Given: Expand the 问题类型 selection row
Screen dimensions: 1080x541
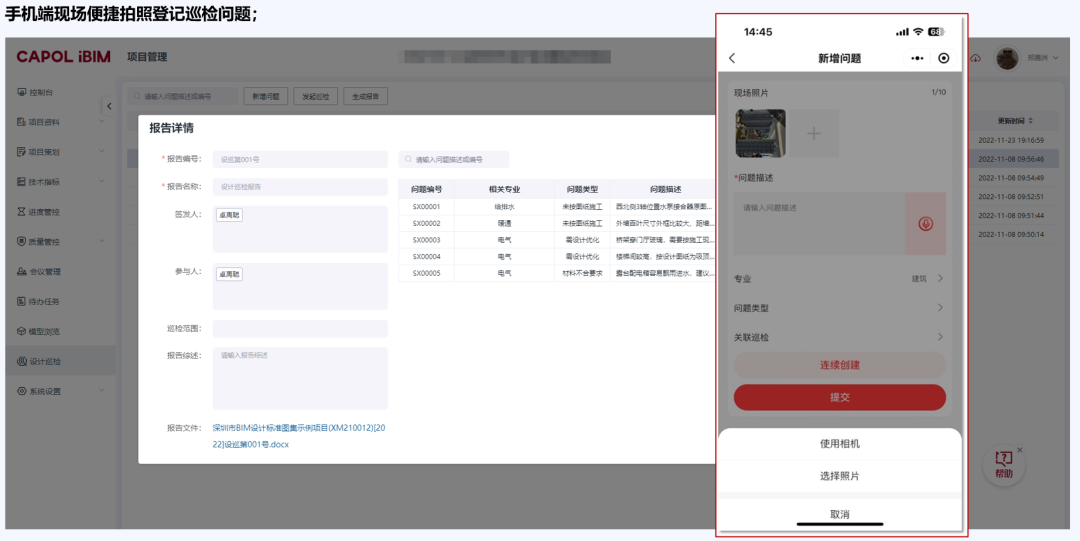Looking at the screenshot, I should [x=840, y=308].
